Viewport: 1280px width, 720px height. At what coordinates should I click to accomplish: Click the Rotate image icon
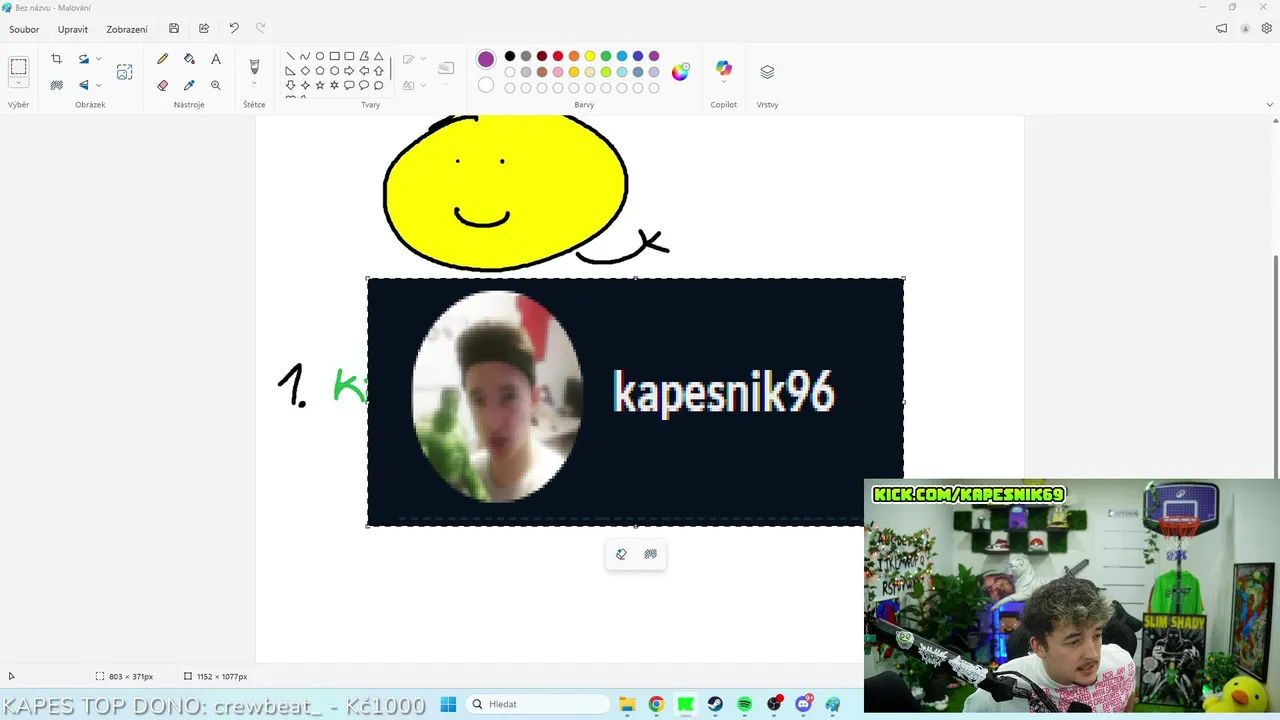pos(84,59)
